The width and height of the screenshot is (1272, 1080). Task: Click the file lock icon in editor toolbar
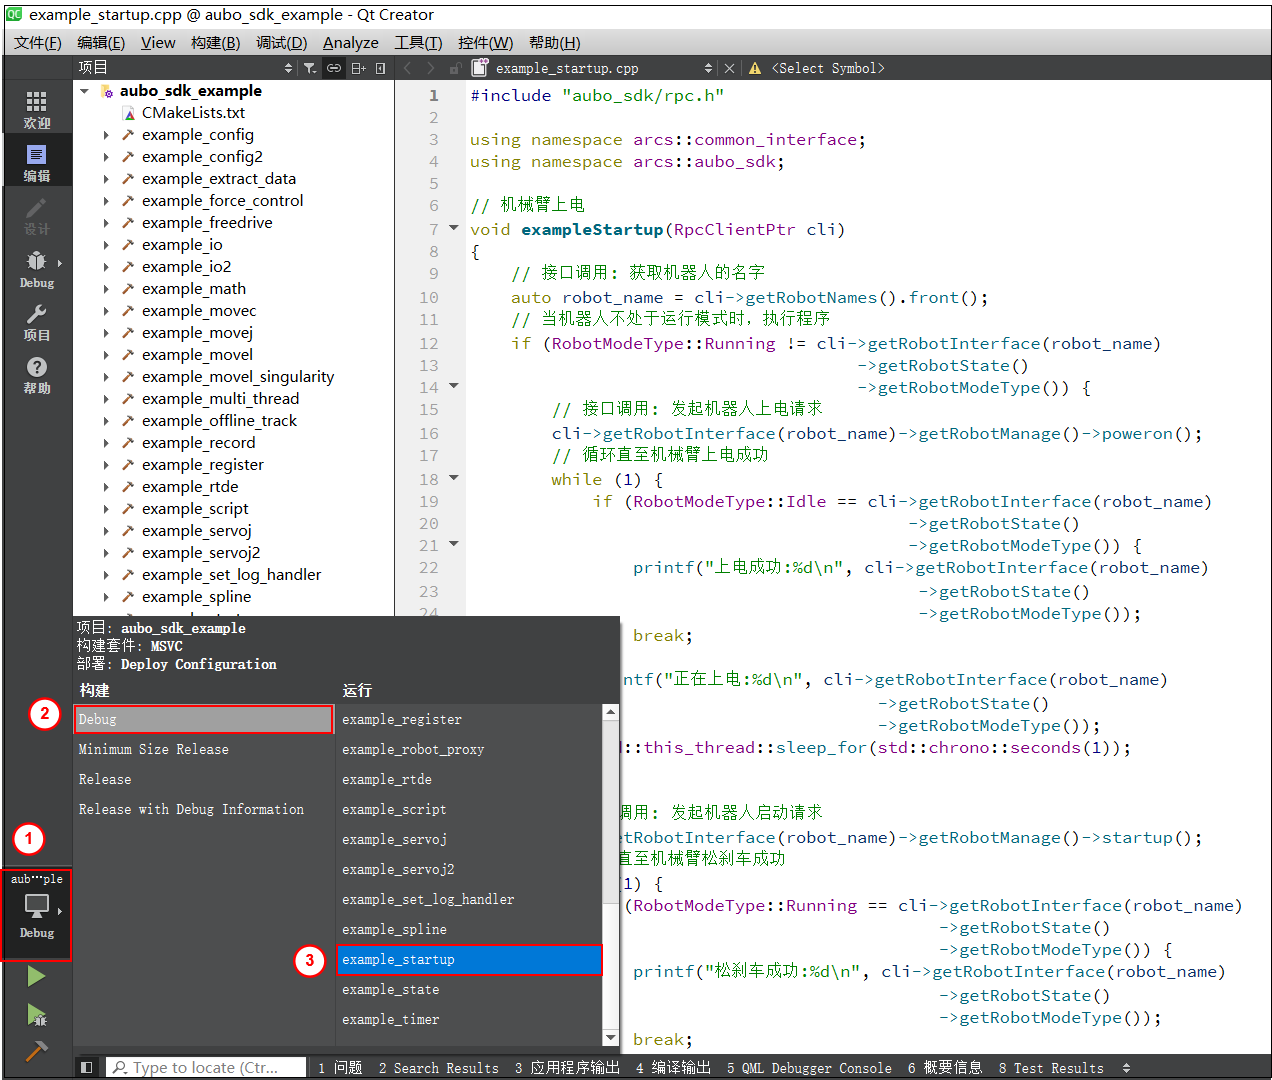[x=455, y=68]
